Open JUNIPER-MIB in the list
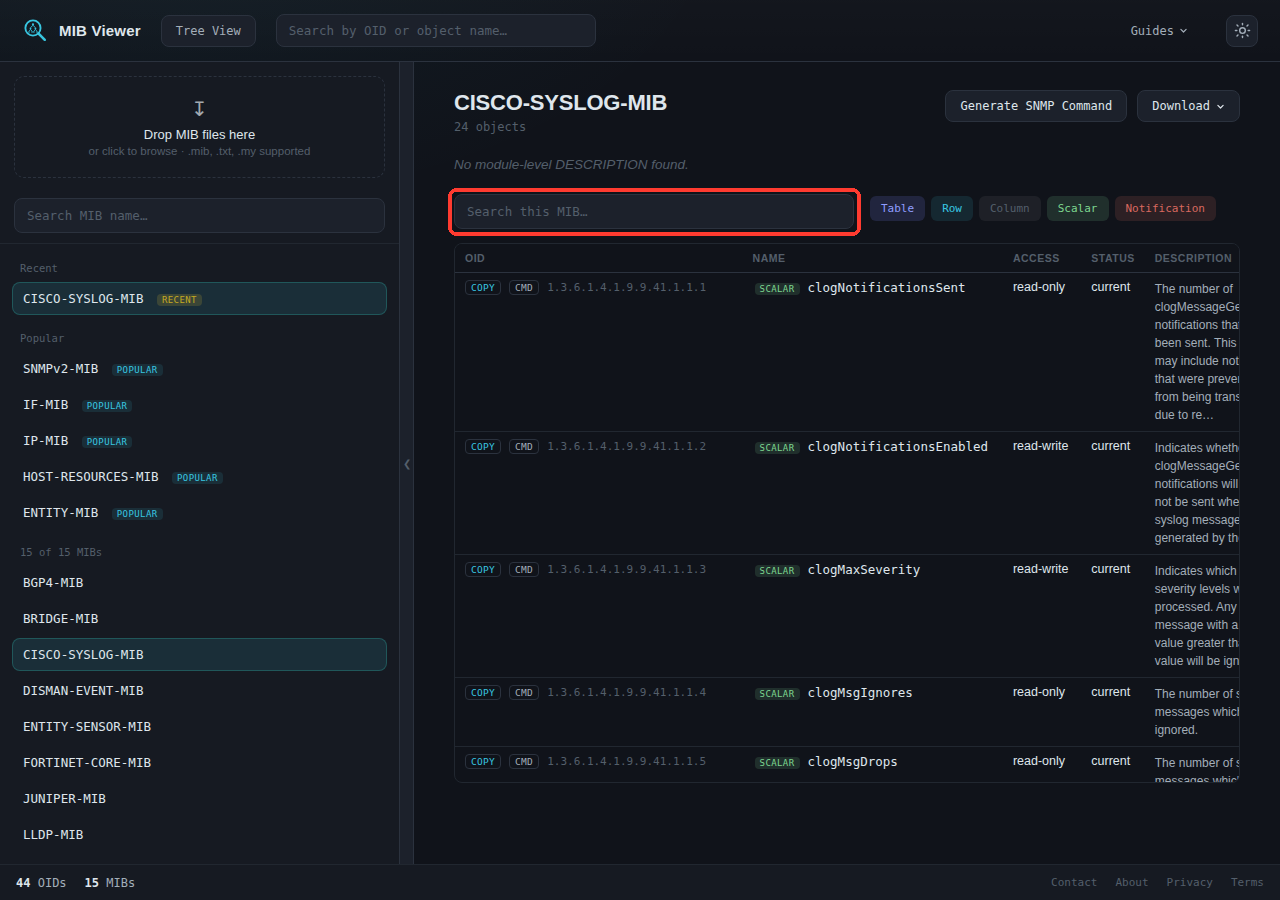 pos(199,799)
